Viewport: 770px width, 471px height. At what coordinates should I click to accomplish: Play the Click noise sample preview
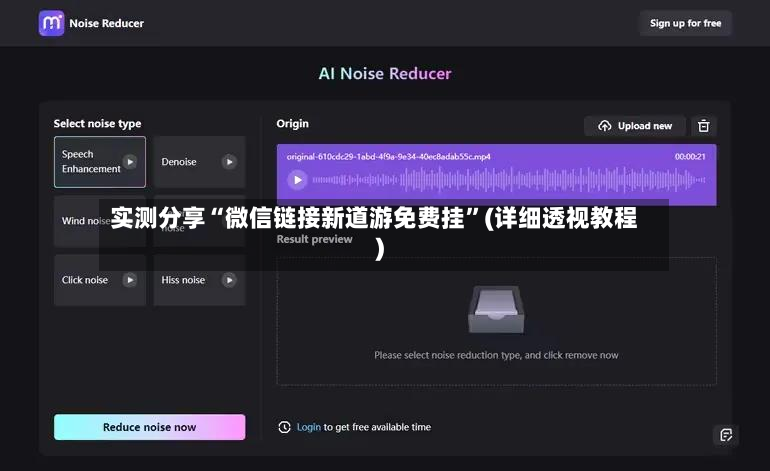[130, 280]
